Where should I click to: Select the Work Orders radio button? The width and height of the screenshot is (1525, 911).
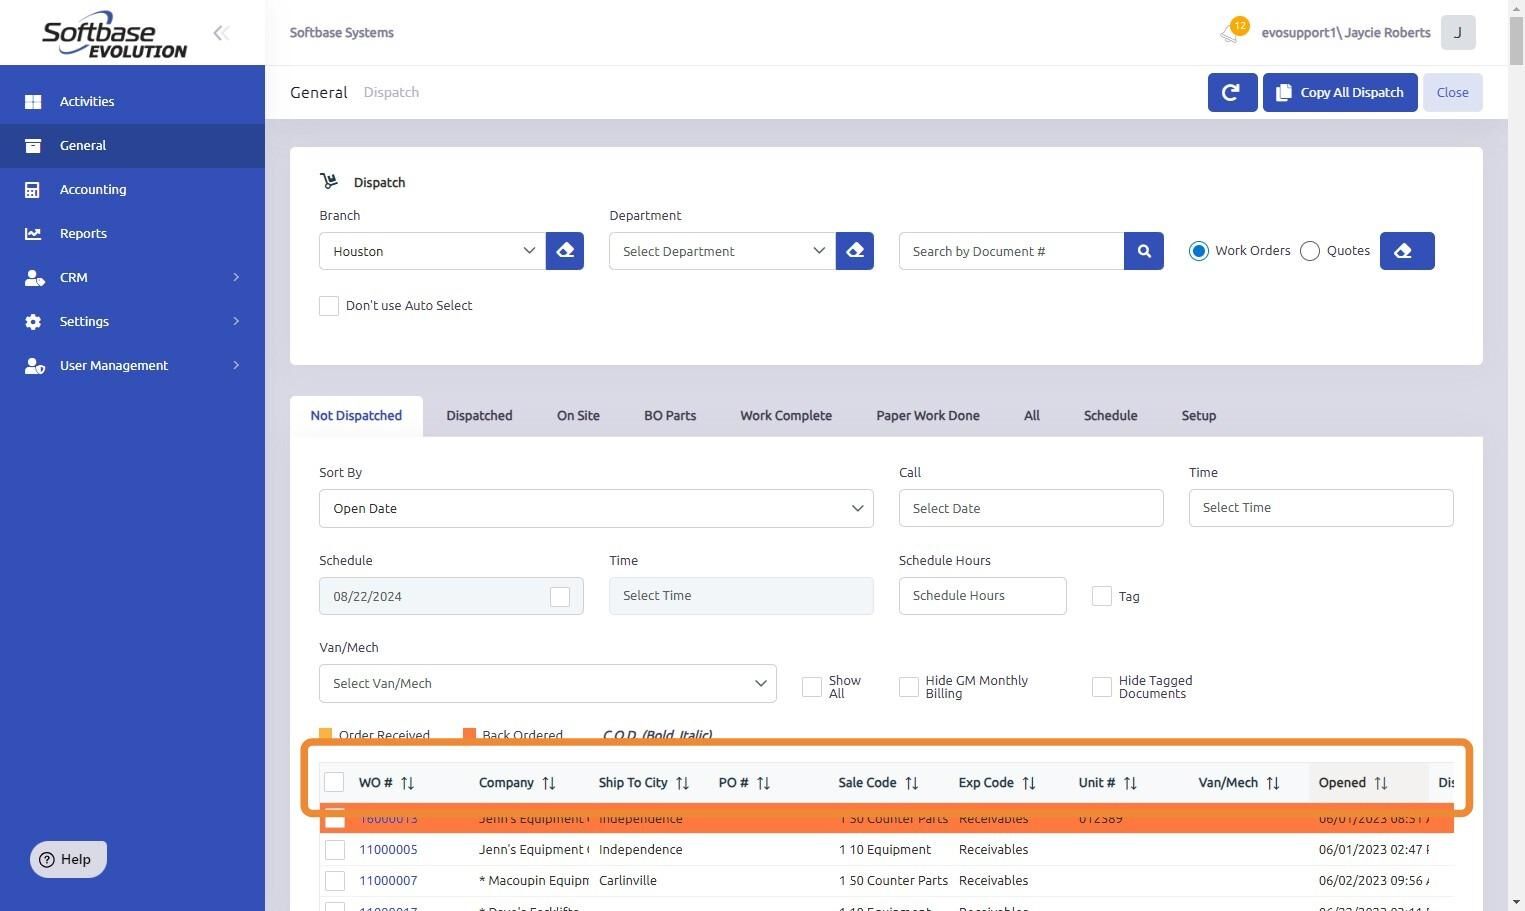point(1199,251)
